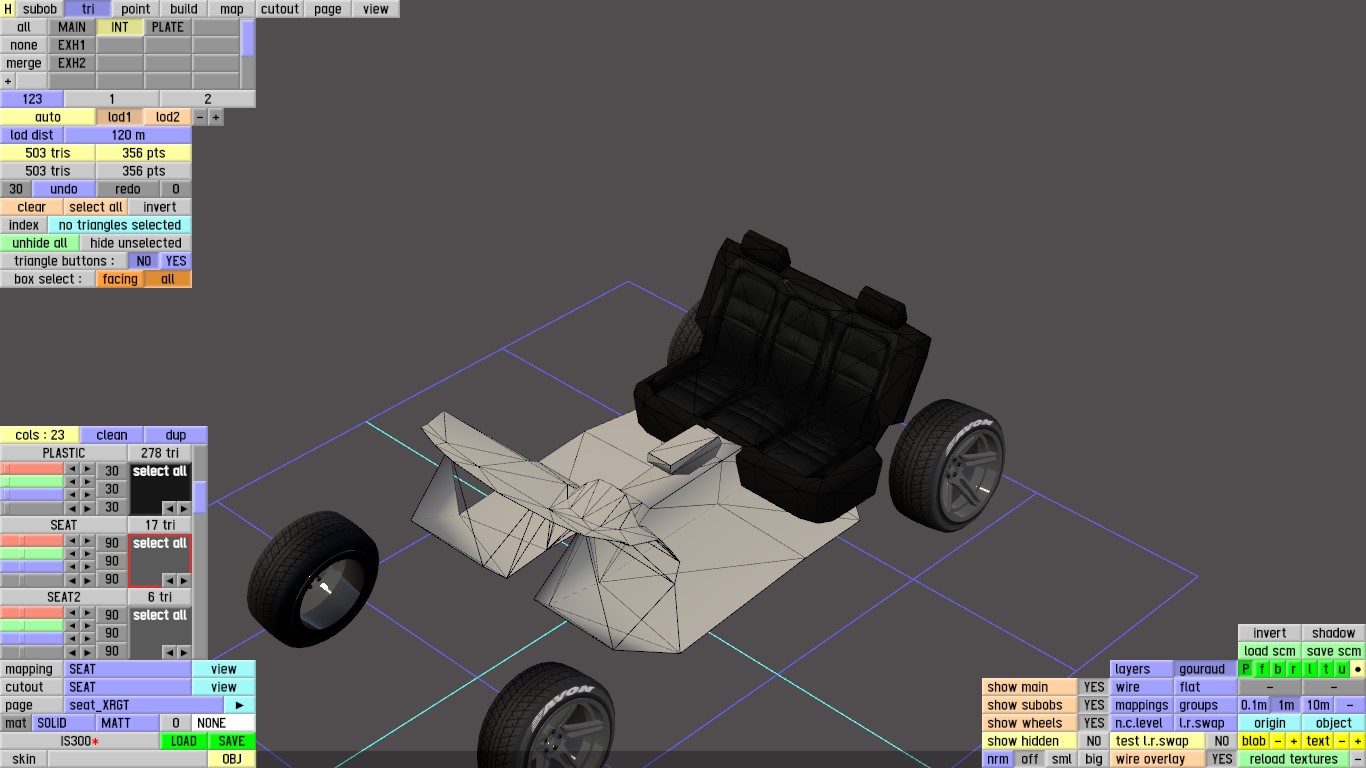Click the reload textures button
1366x768 pixels.
[1293, 759]
